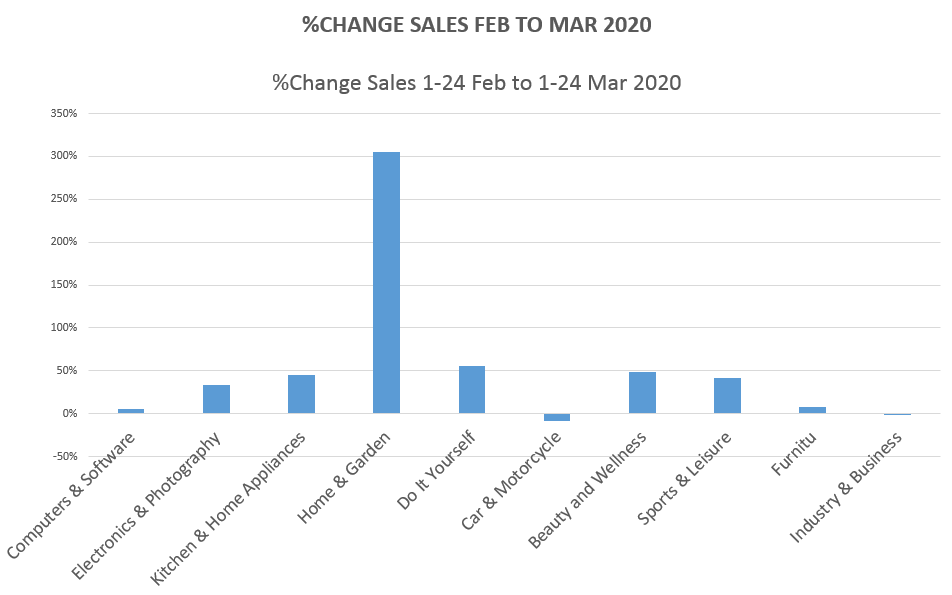952x595 pixels.
Task: Click the negative Car & Motorcycle bar
Action: [x=557, y=417]
